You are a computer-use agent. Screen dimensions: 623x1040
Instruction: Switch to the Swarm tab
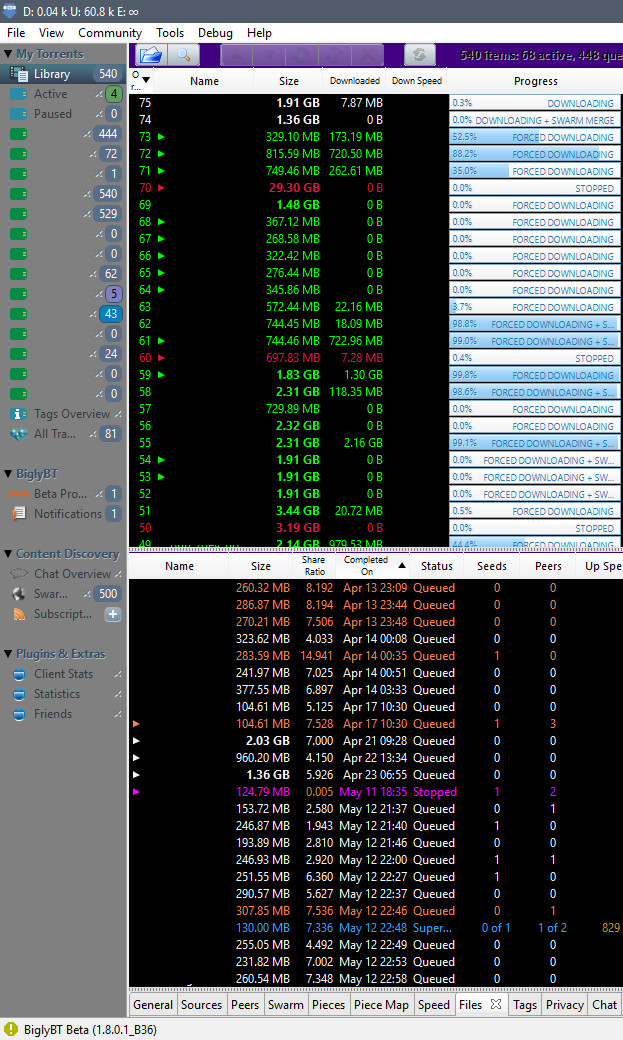click(x=286, y=1005)
